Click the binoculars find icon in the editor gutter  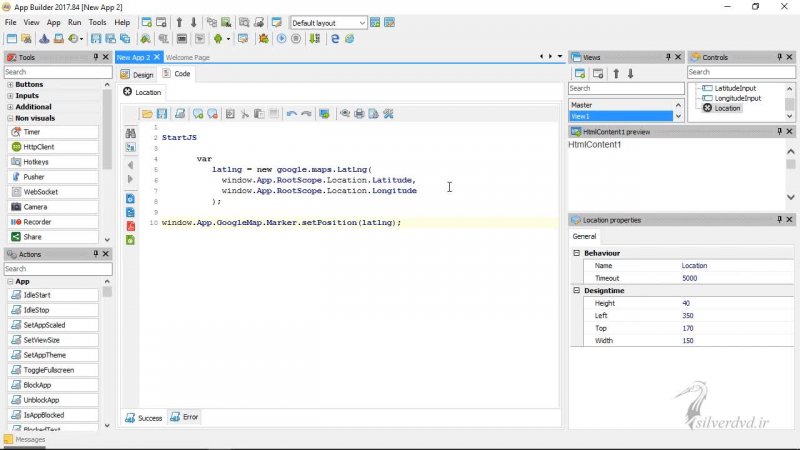(x=130, y=132)
